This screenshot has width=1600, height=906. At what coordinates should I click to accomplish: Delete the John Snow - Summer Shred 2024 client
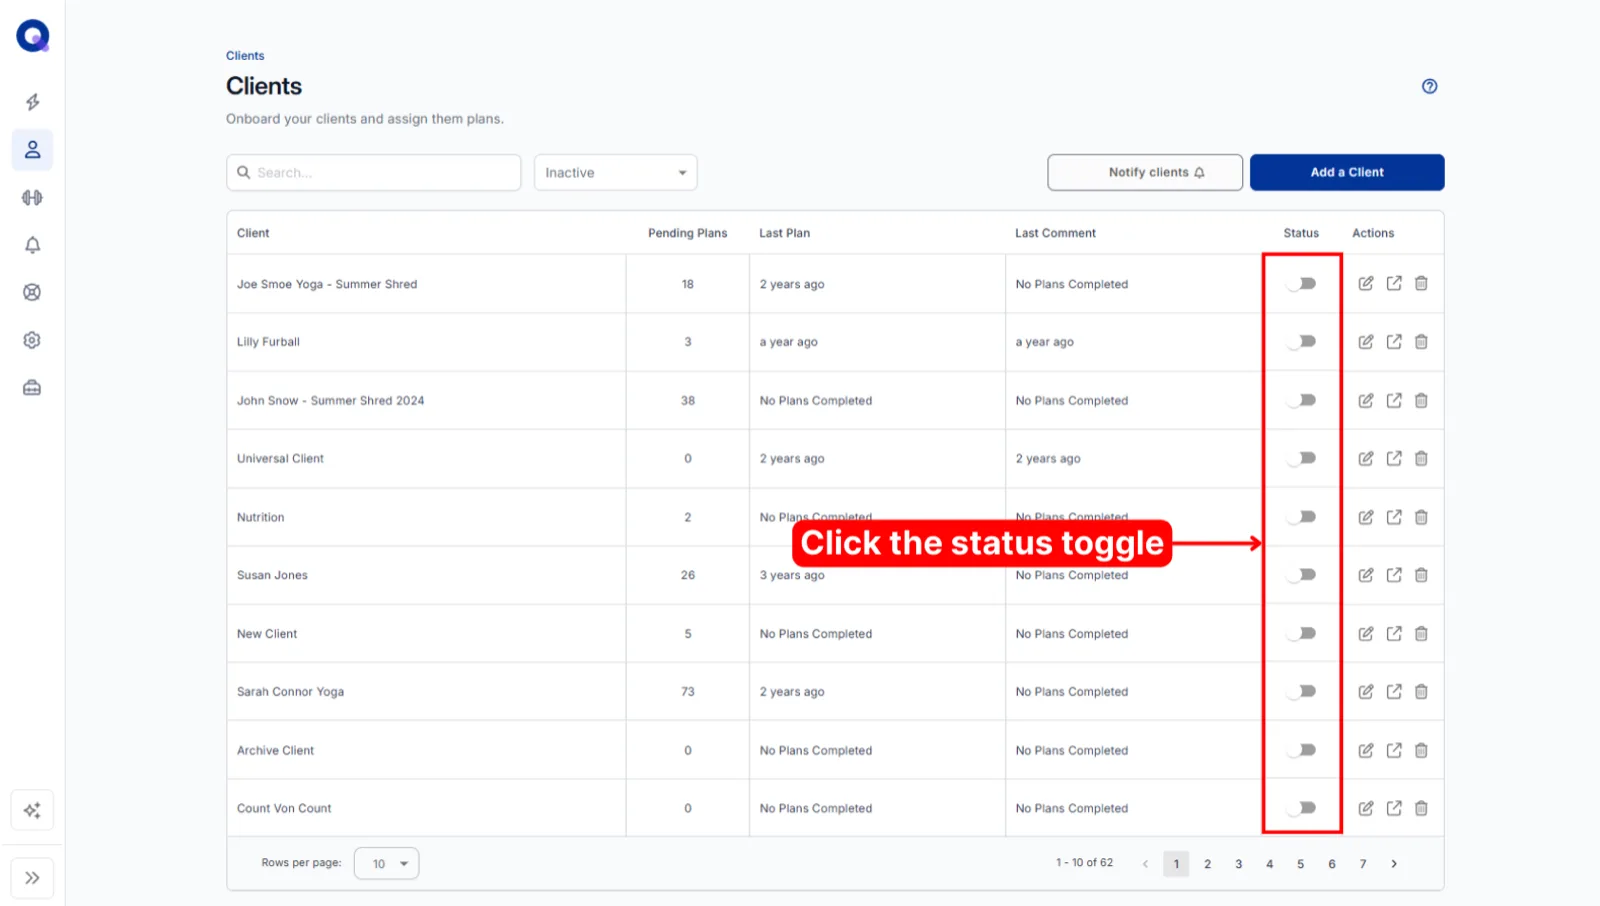[x=1421, y=400]
